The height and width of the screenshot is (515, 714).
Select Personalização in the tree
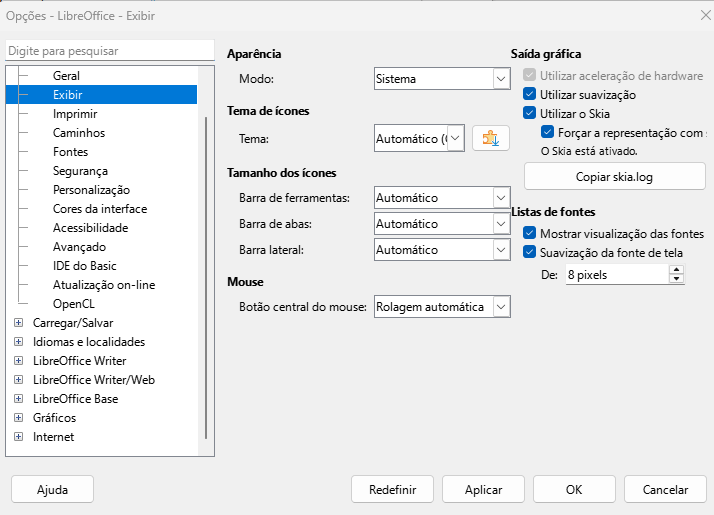click(x=92, y=189)
